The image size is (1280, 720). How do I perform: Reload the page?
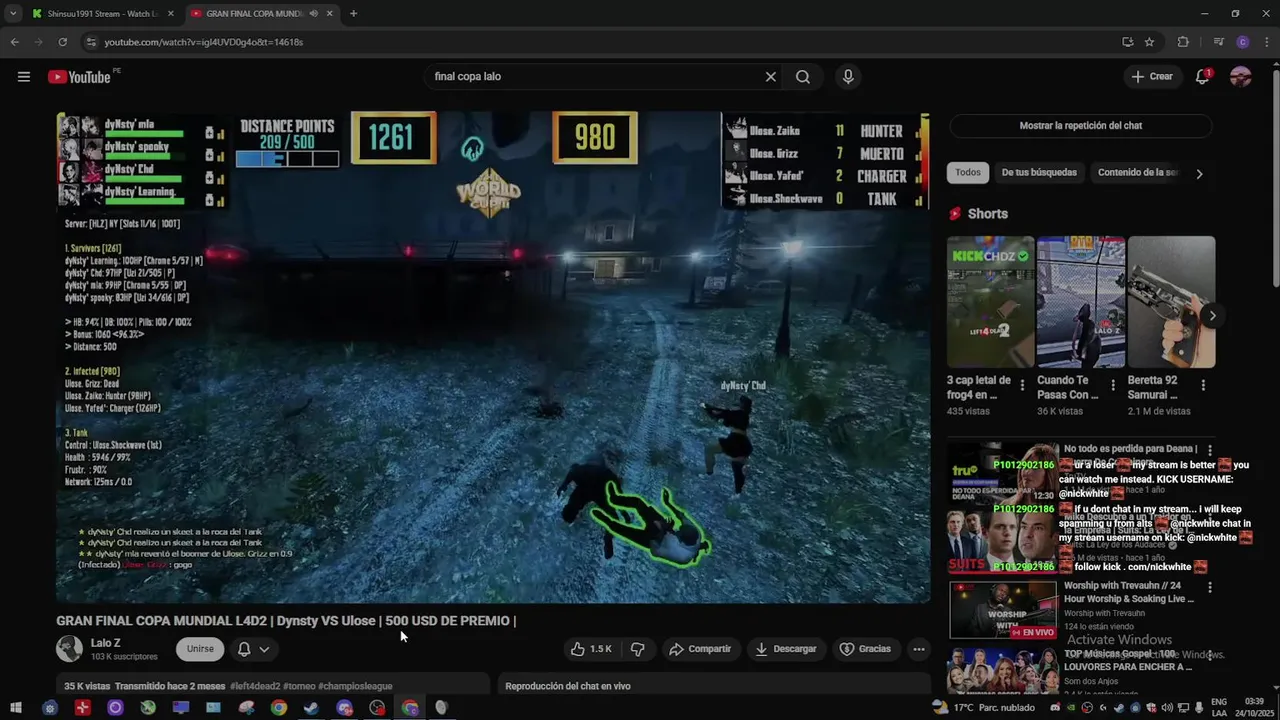point(62,42)
